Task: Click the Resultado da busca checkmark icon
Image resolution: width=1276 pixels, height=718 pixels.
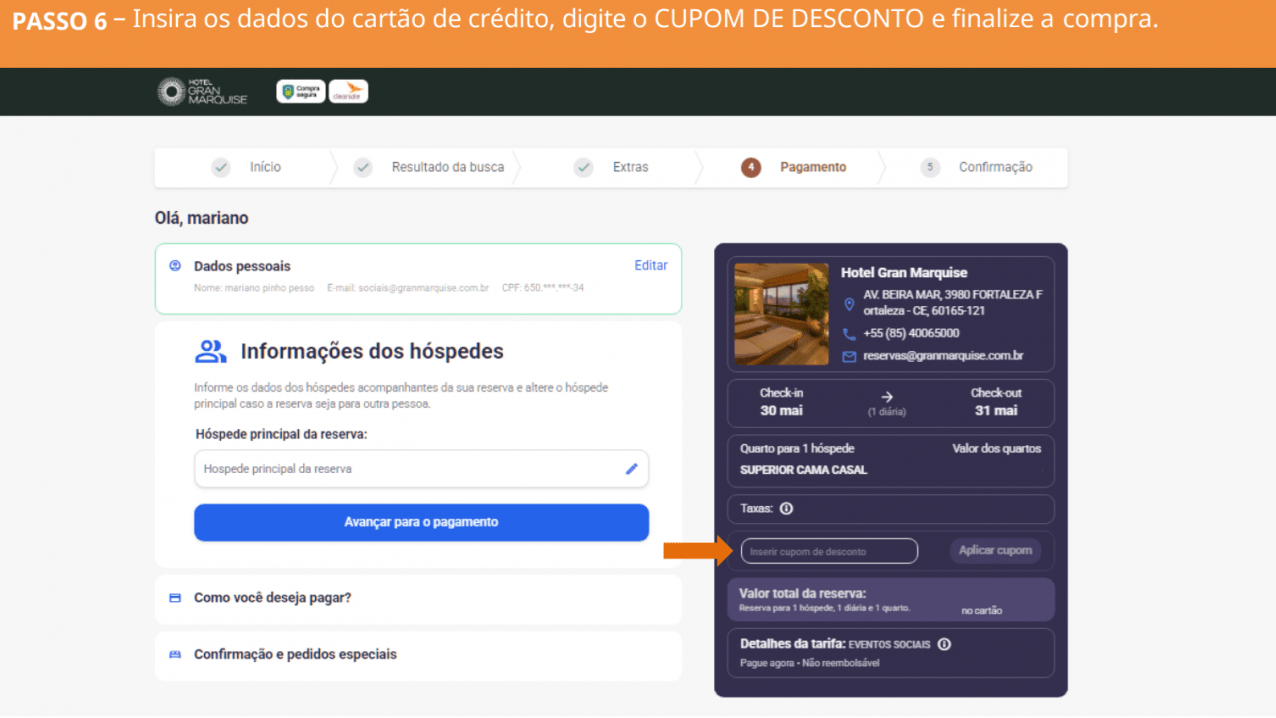Action: coord(363,168)
